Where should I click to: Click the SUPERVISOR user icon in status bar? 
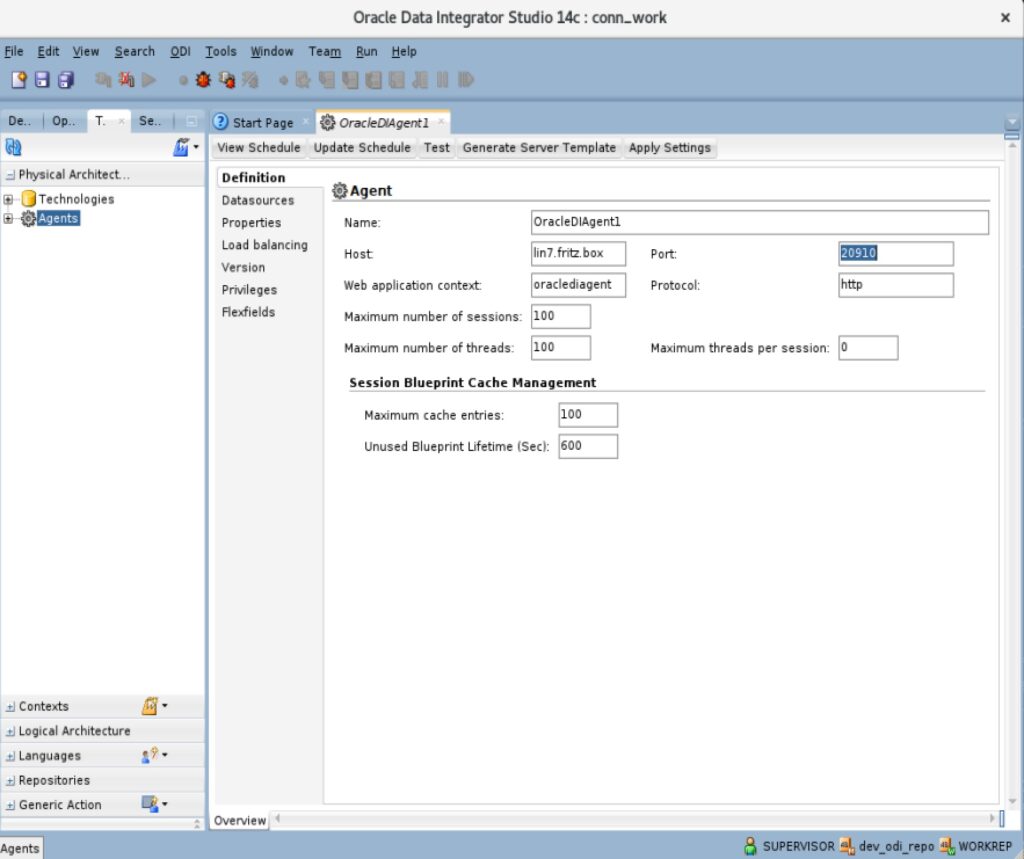[x=750, y=846]
